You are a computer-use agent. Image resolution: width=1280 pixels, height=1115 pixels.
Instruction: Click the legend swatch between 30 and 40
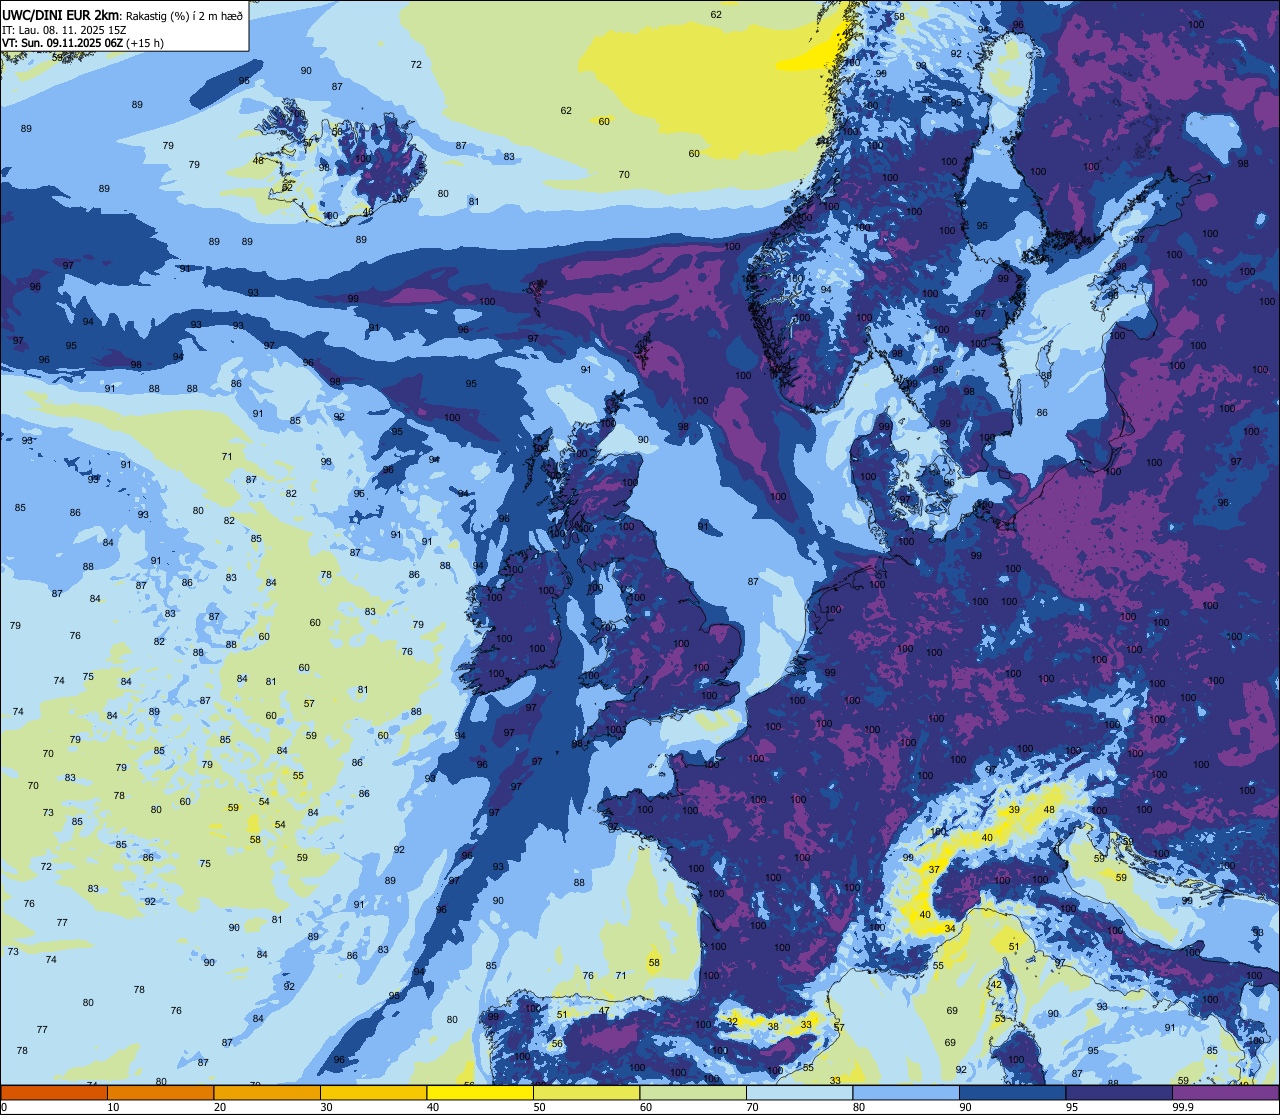373,1093
